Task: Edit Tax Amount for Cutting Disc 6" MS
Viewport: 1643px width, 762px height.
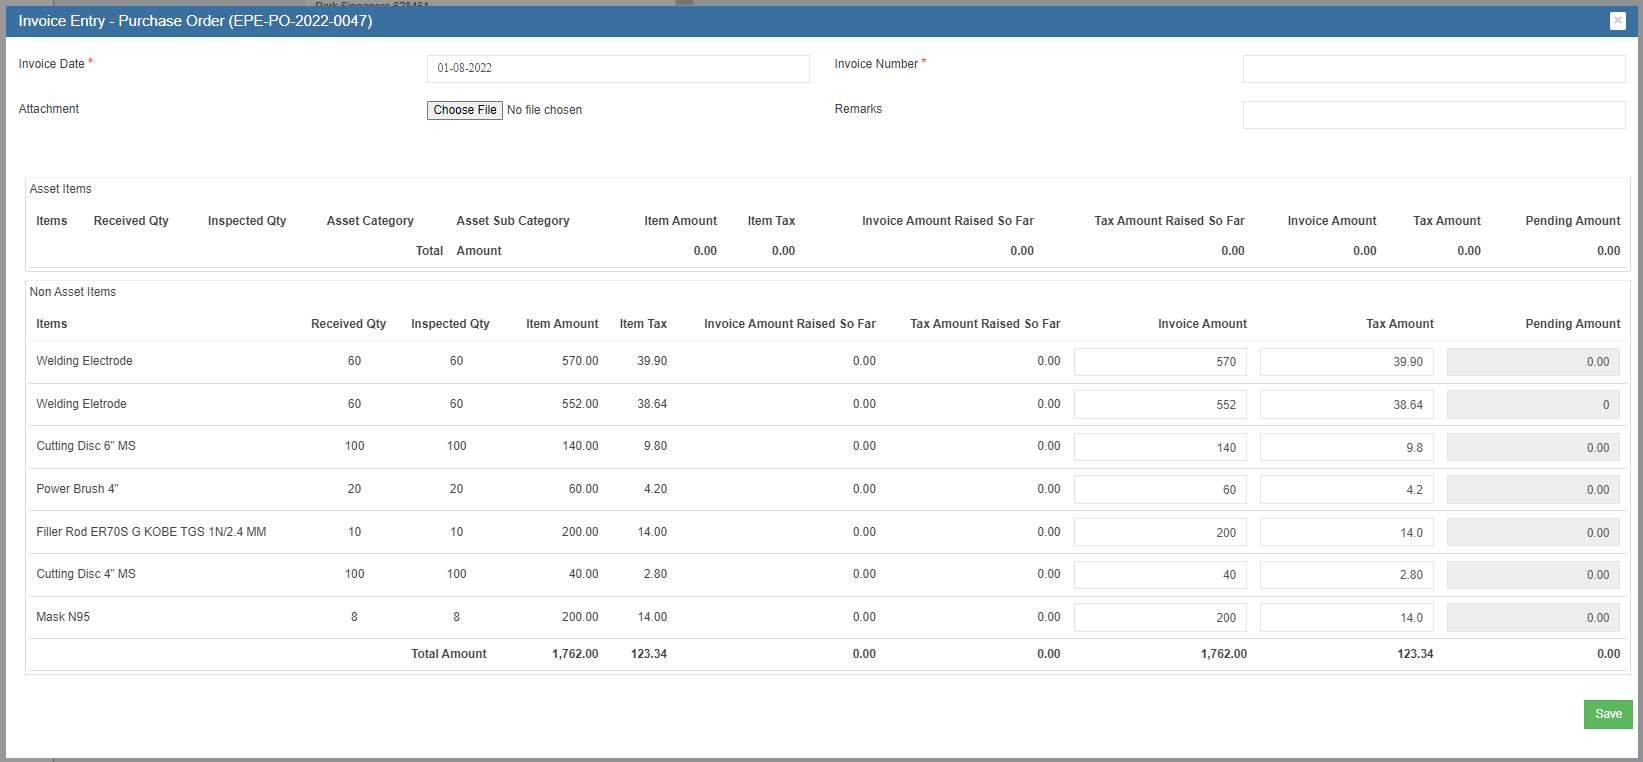Action: tap(1346, 448)
